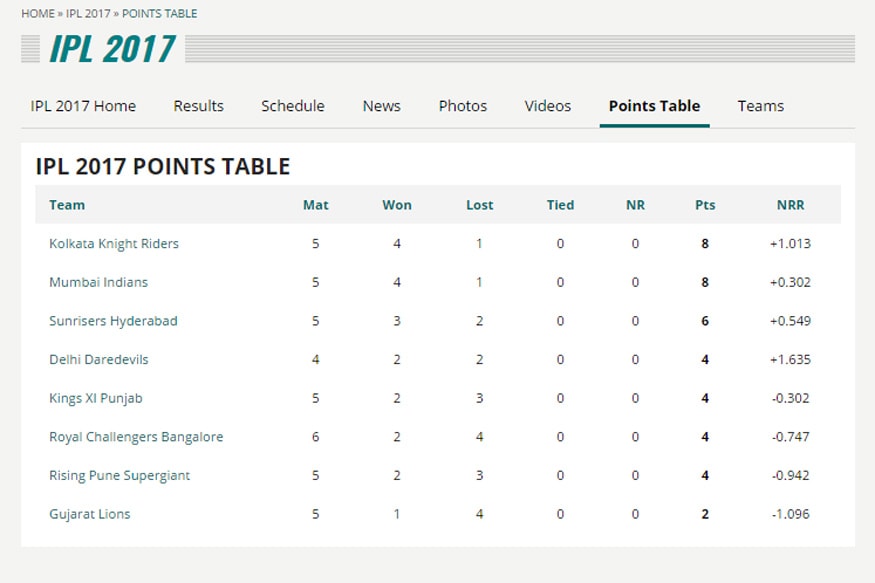Click Kolkata Knight Riders points value 8
Image resolution: width=875 pixels, height=583 pixels.
tap(705, 244)
